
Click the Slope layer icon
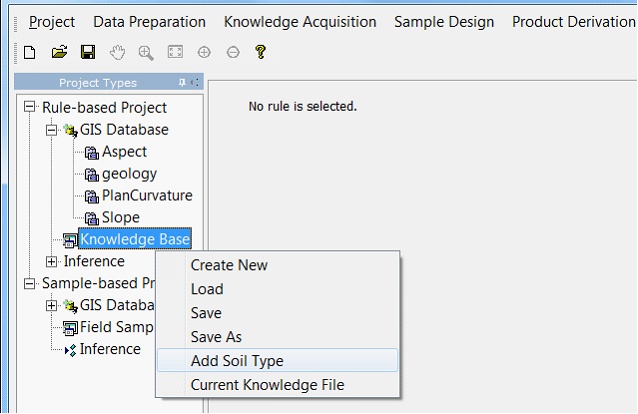(x=92, y=219)
